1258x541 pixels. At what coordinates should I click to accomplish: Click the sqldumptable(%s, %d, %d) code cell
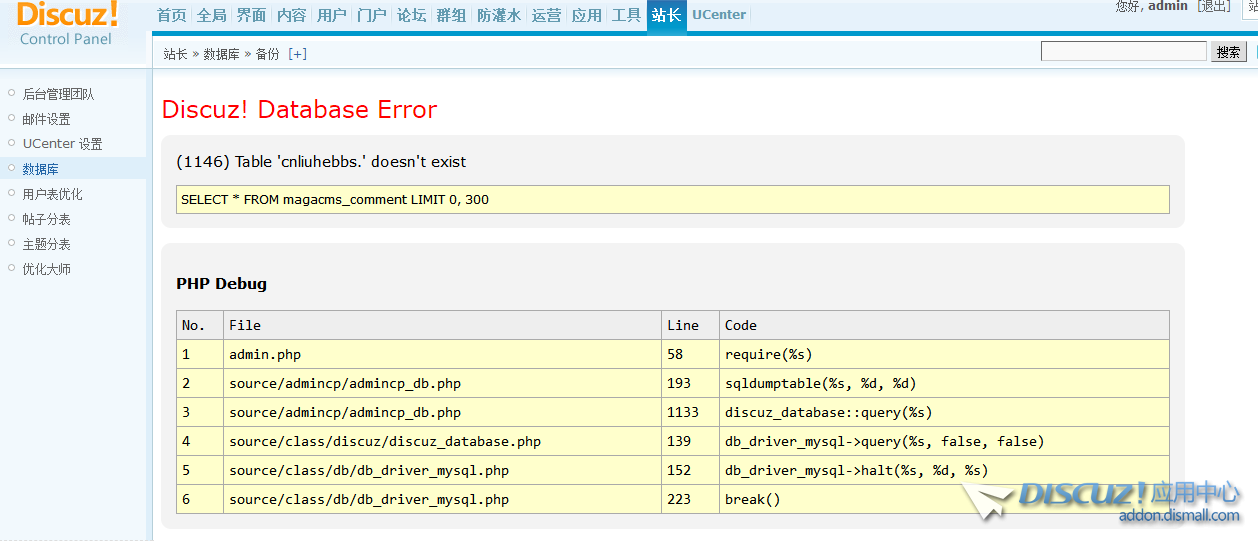[944, 383]
